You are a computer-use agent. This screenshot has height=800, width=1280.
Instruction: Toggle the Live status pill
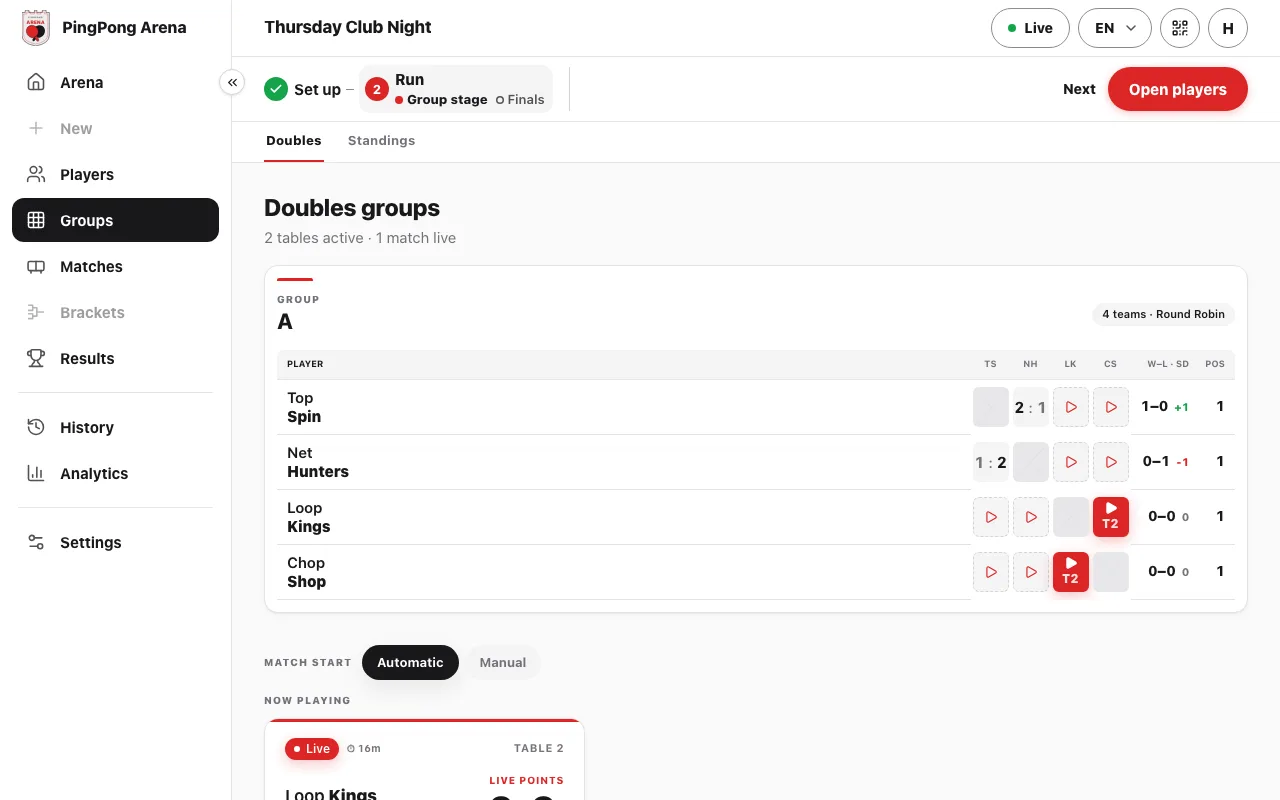coord(1030,28)
